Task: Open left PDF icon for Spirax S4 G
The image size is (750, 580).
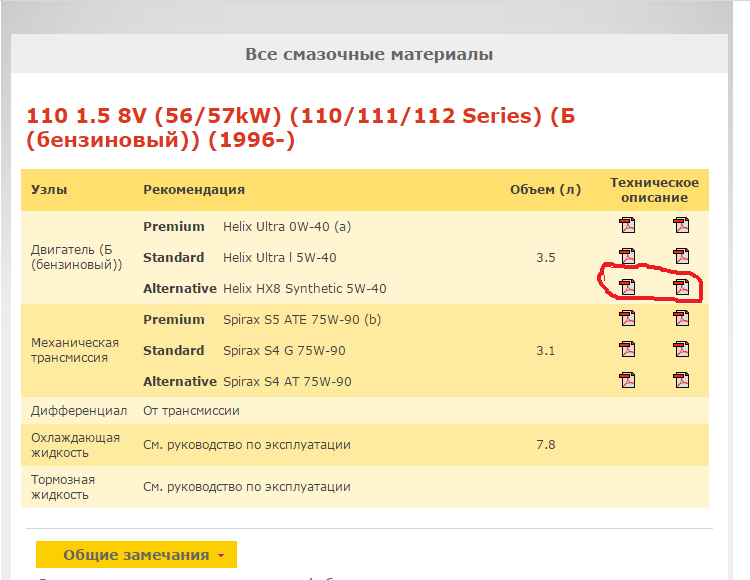Action: pyautogui.click(x=627, y=350)
